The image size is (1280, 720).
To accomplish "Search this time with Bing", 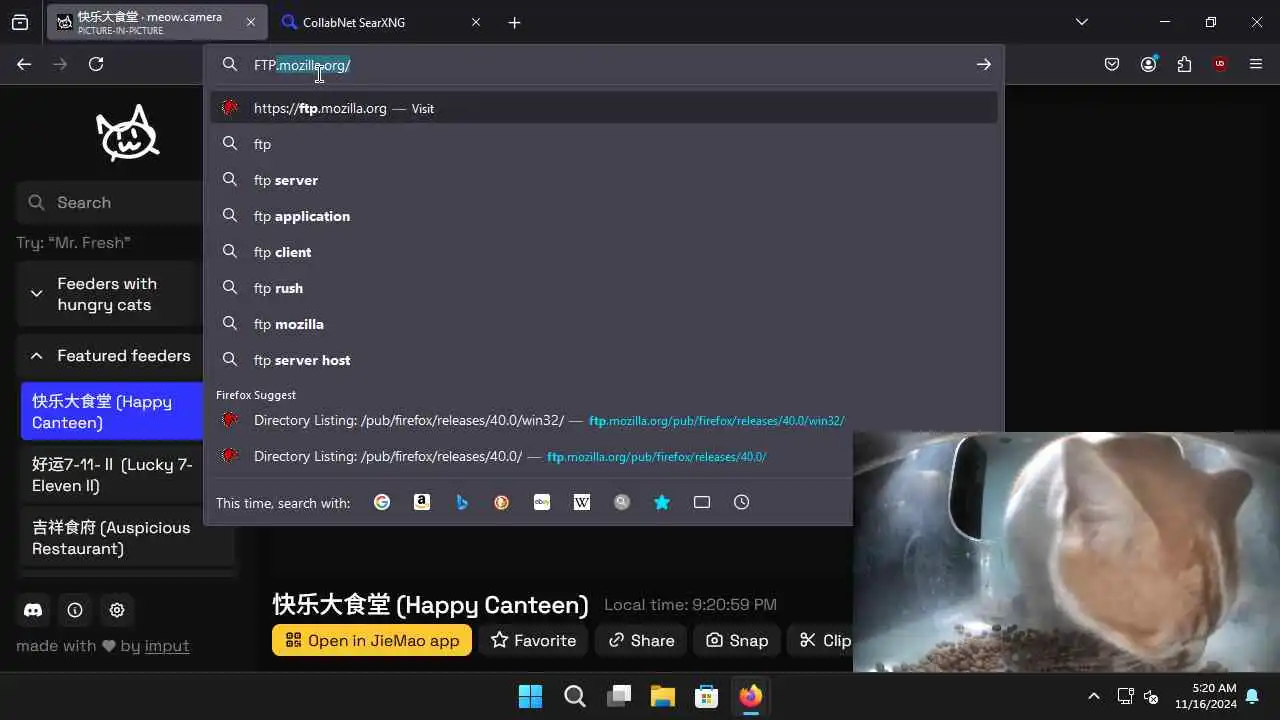I will (x=462, y=502).
